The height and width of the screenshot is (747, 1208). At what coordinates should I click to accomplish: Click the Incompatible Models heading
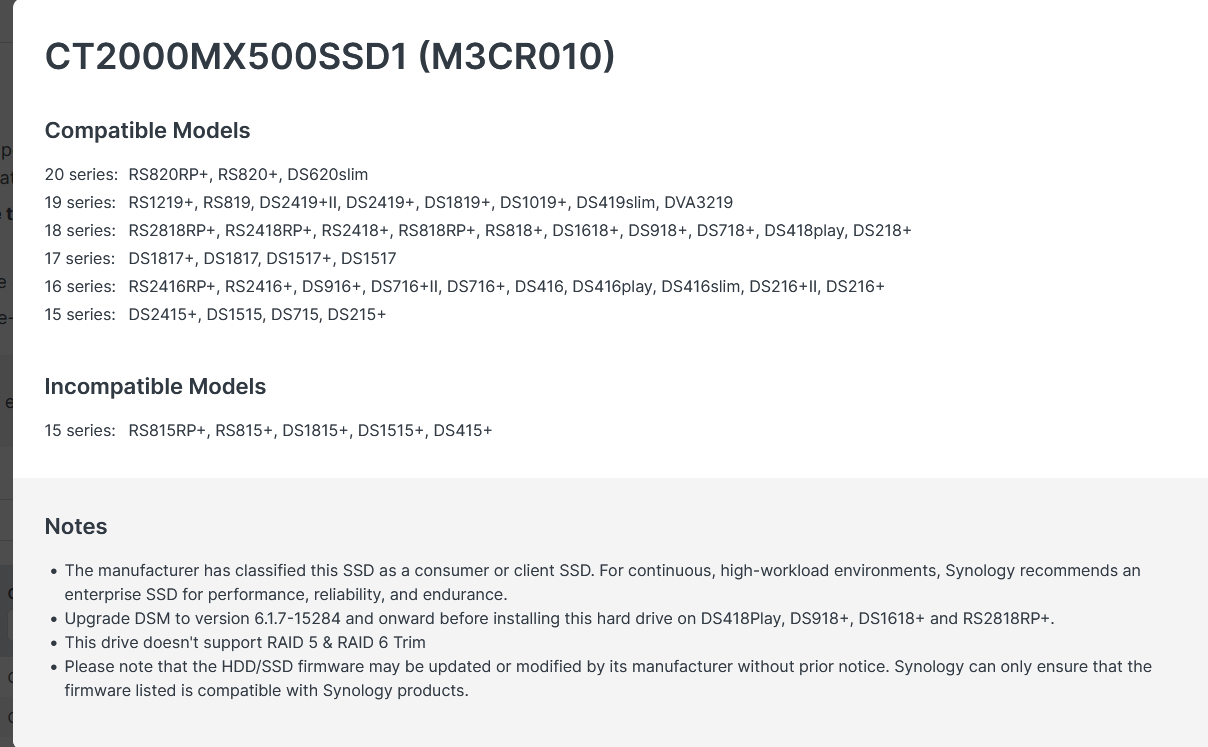click(x=155, y=387)
